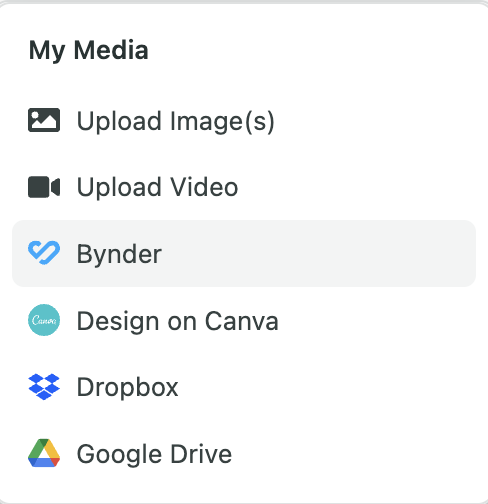Click the Bynder logo icon
The image size is (488, 504).
(44, 253)
